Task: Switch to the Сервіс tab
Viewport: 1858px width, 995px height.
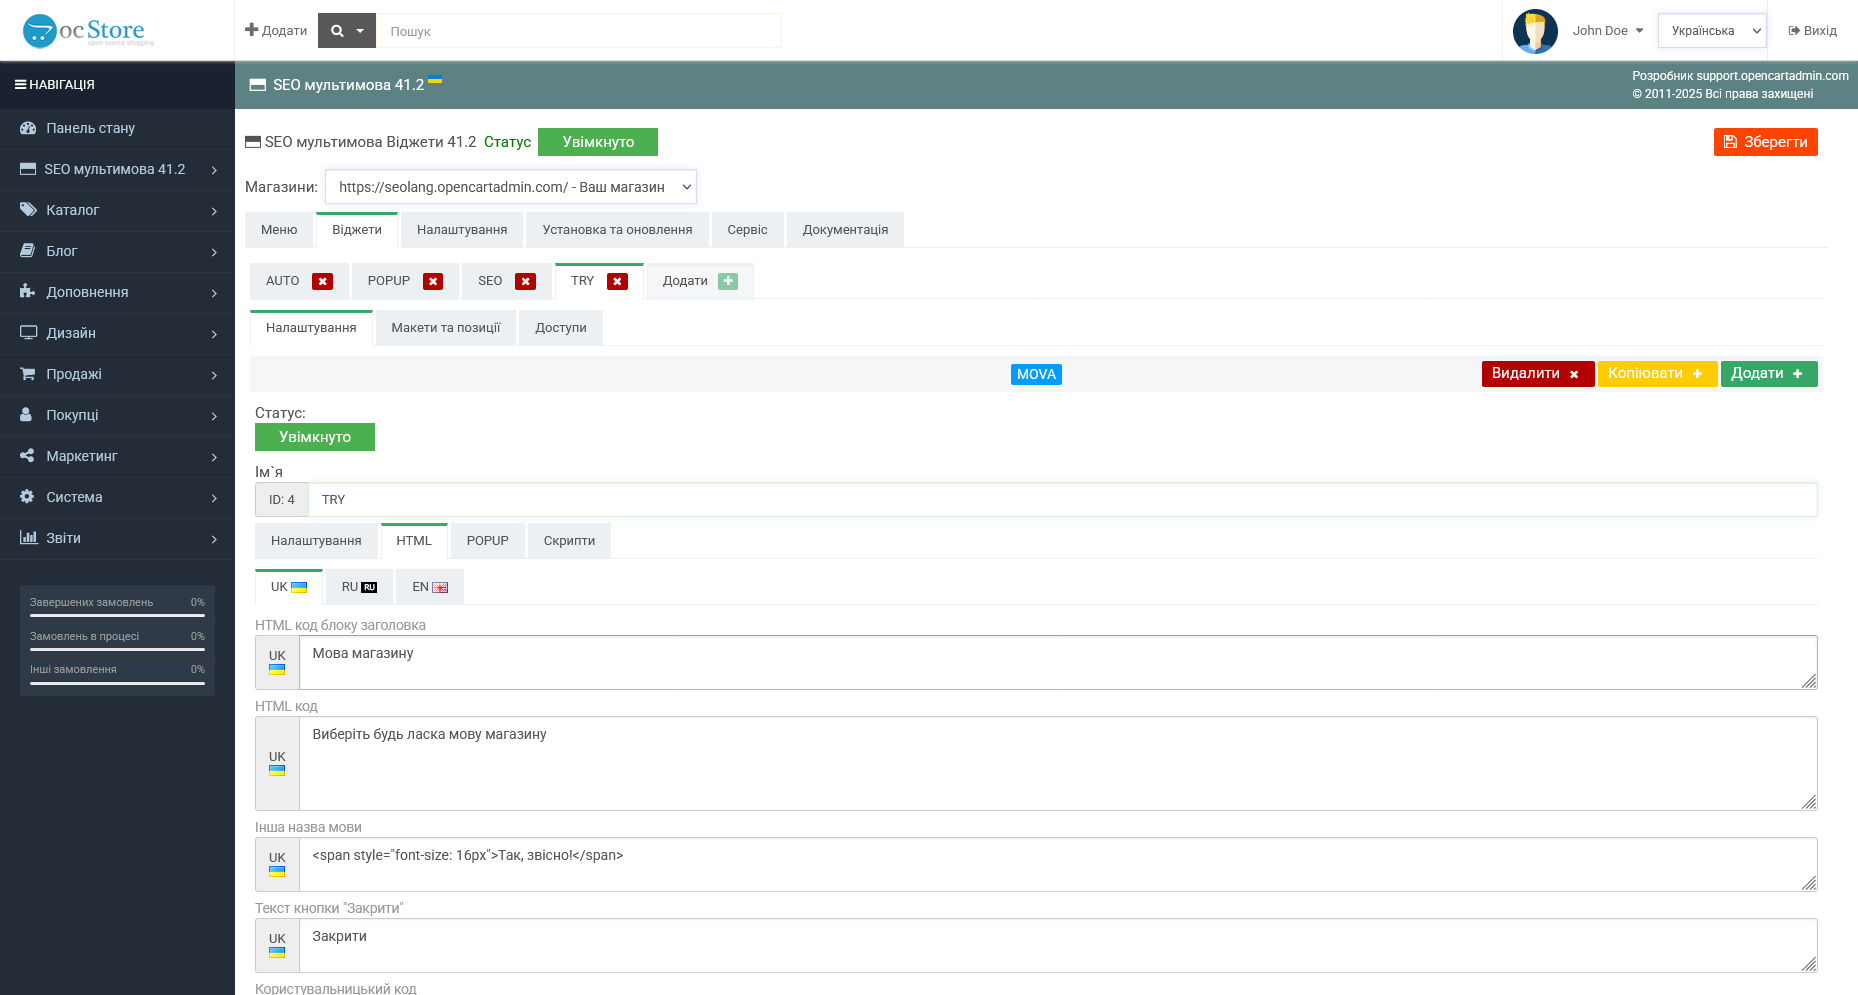Action: point(747,230)
